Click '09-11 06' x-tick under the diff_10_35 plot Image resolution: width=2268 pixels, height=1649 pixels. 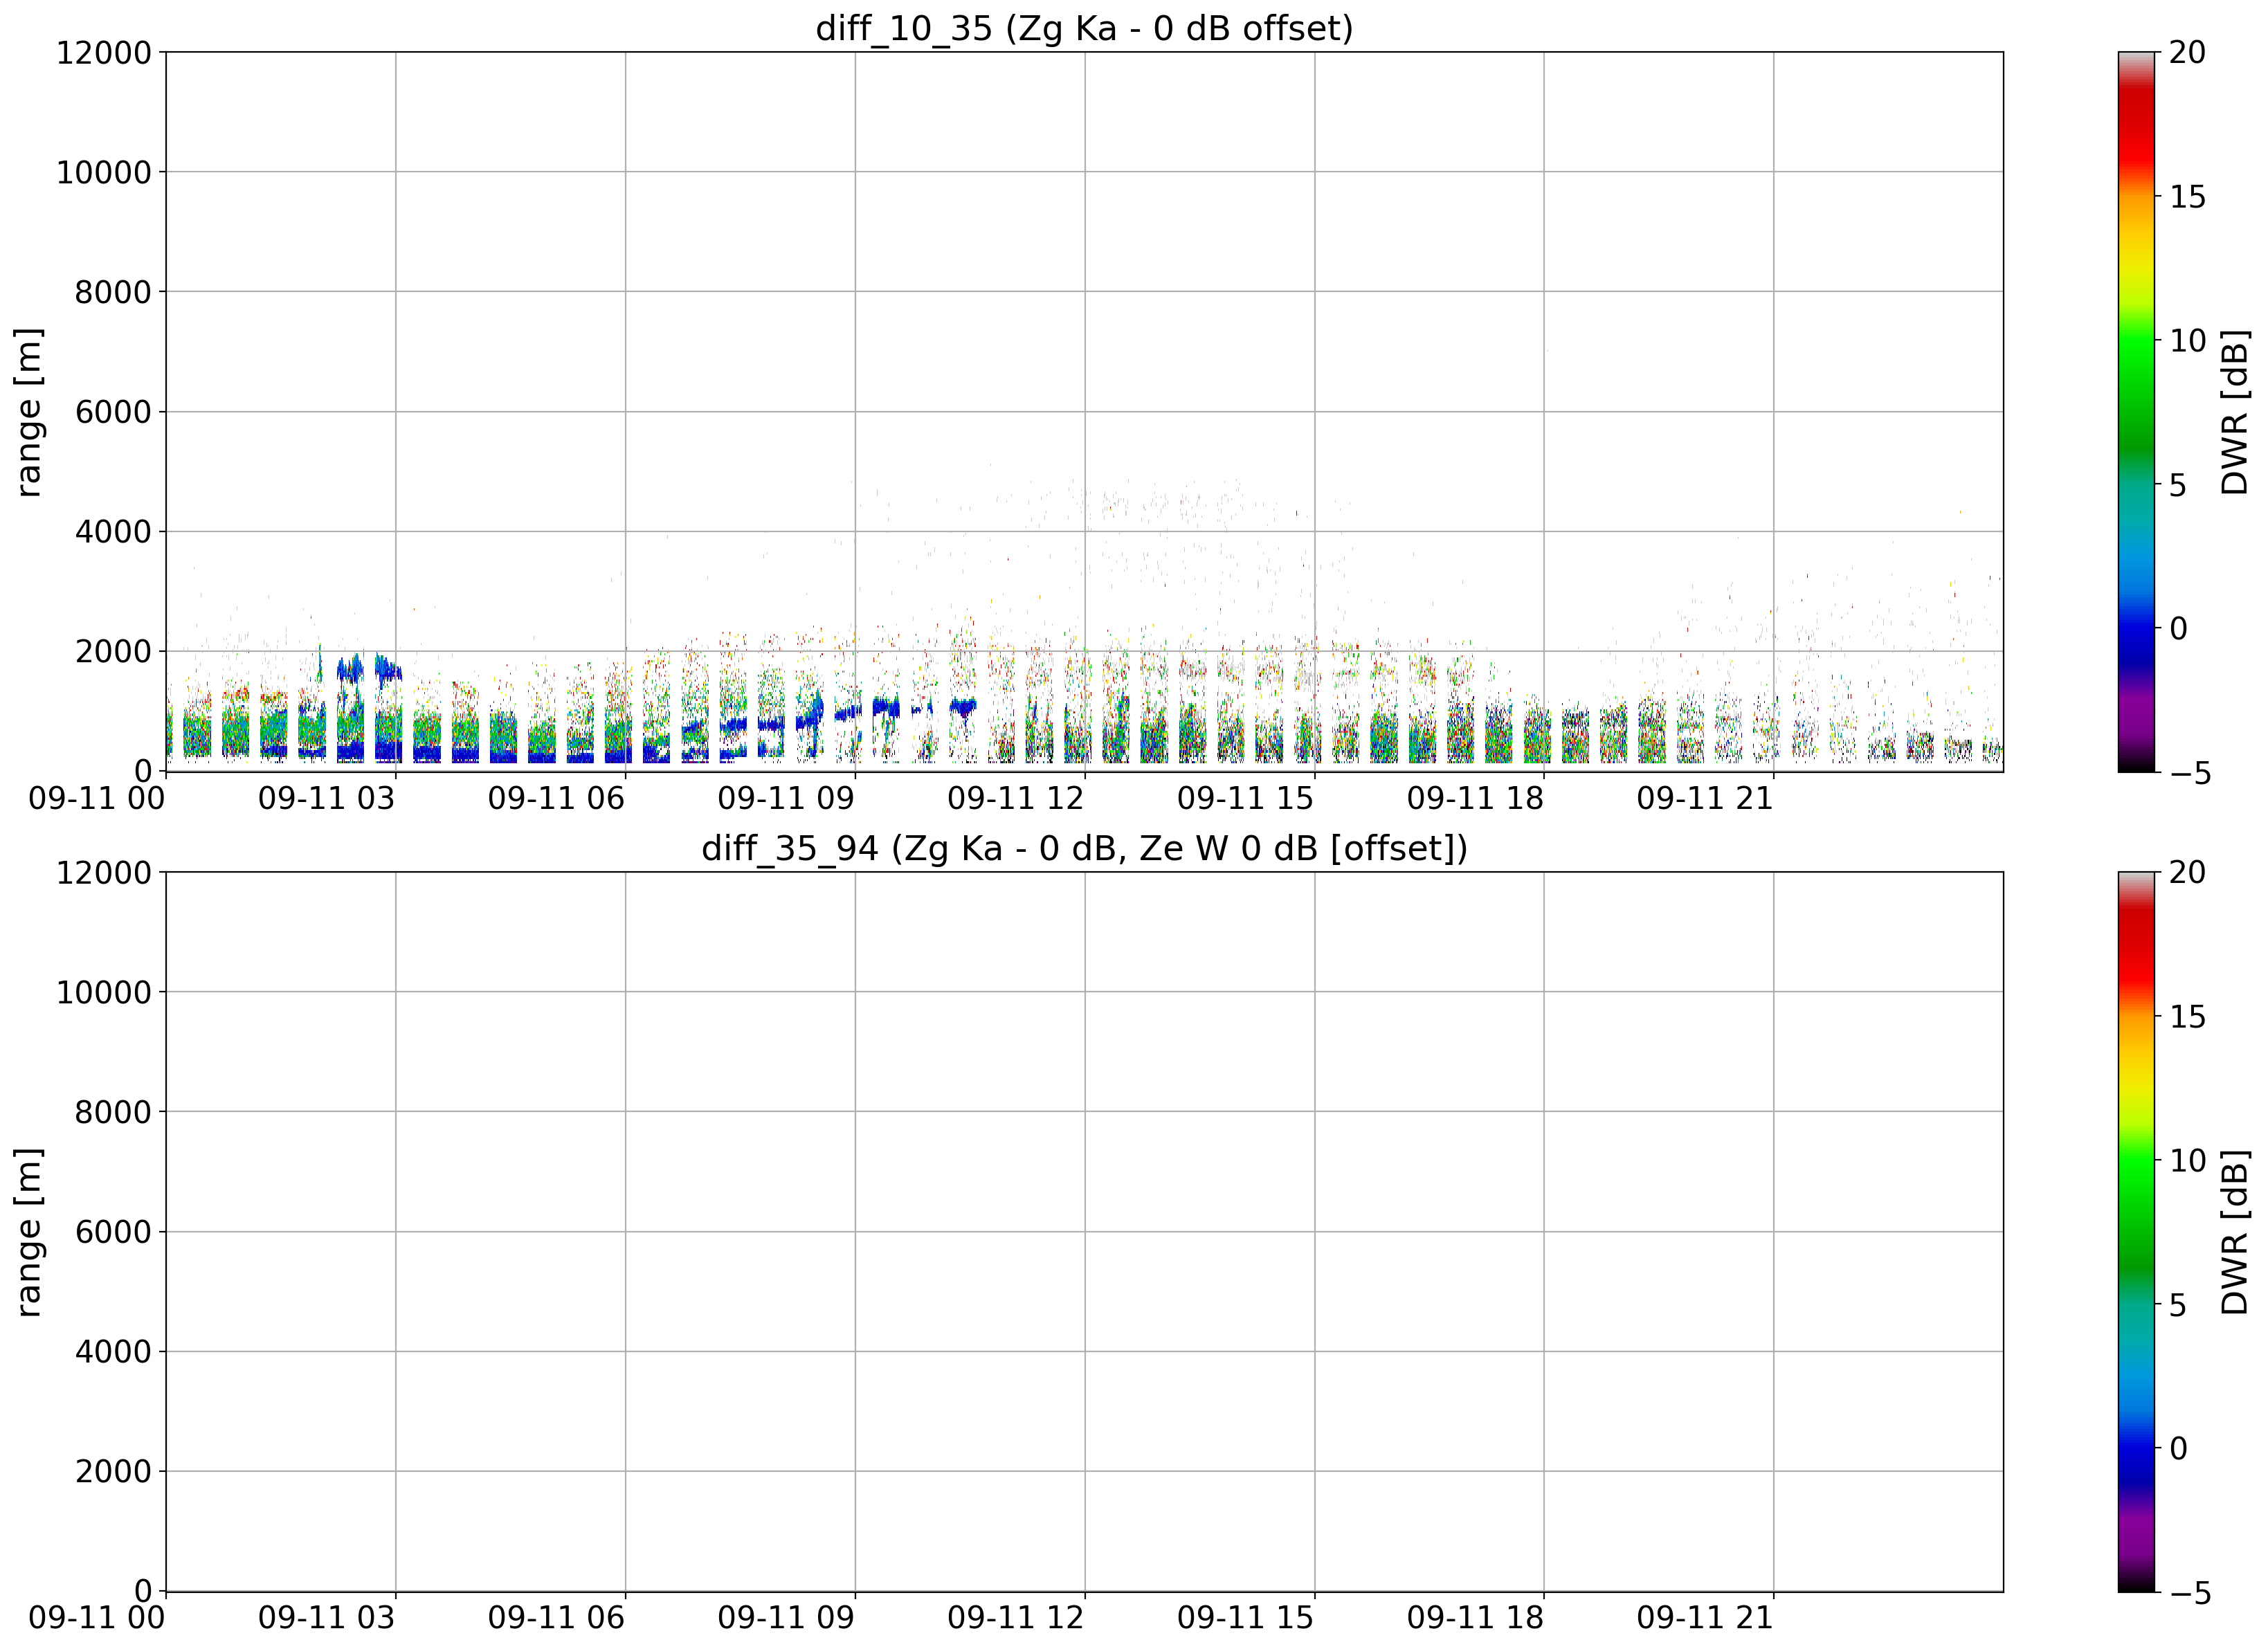pyautogui.click(x=556, y=798)
